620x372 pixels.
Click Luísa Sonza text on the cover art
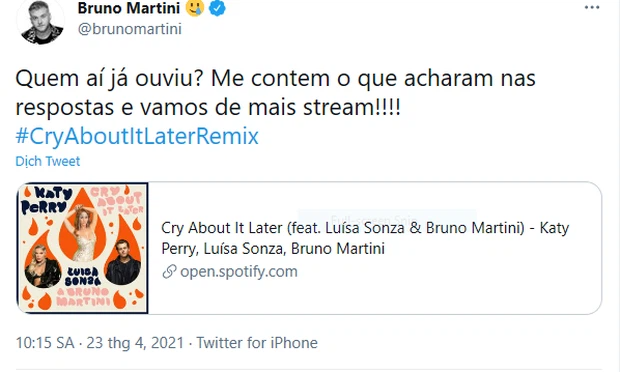pos(83,276)
